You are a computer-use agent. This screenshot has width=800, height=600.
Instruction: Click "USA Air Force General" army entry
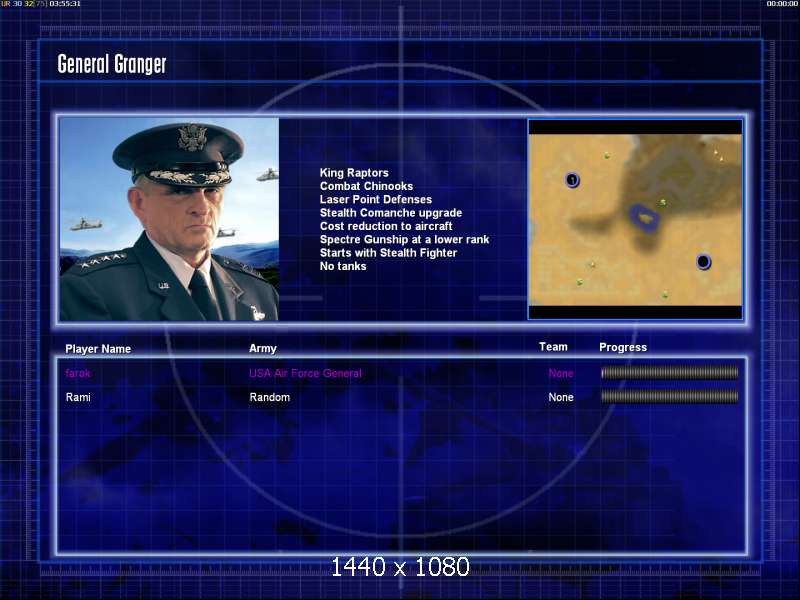tap(305, 373)
